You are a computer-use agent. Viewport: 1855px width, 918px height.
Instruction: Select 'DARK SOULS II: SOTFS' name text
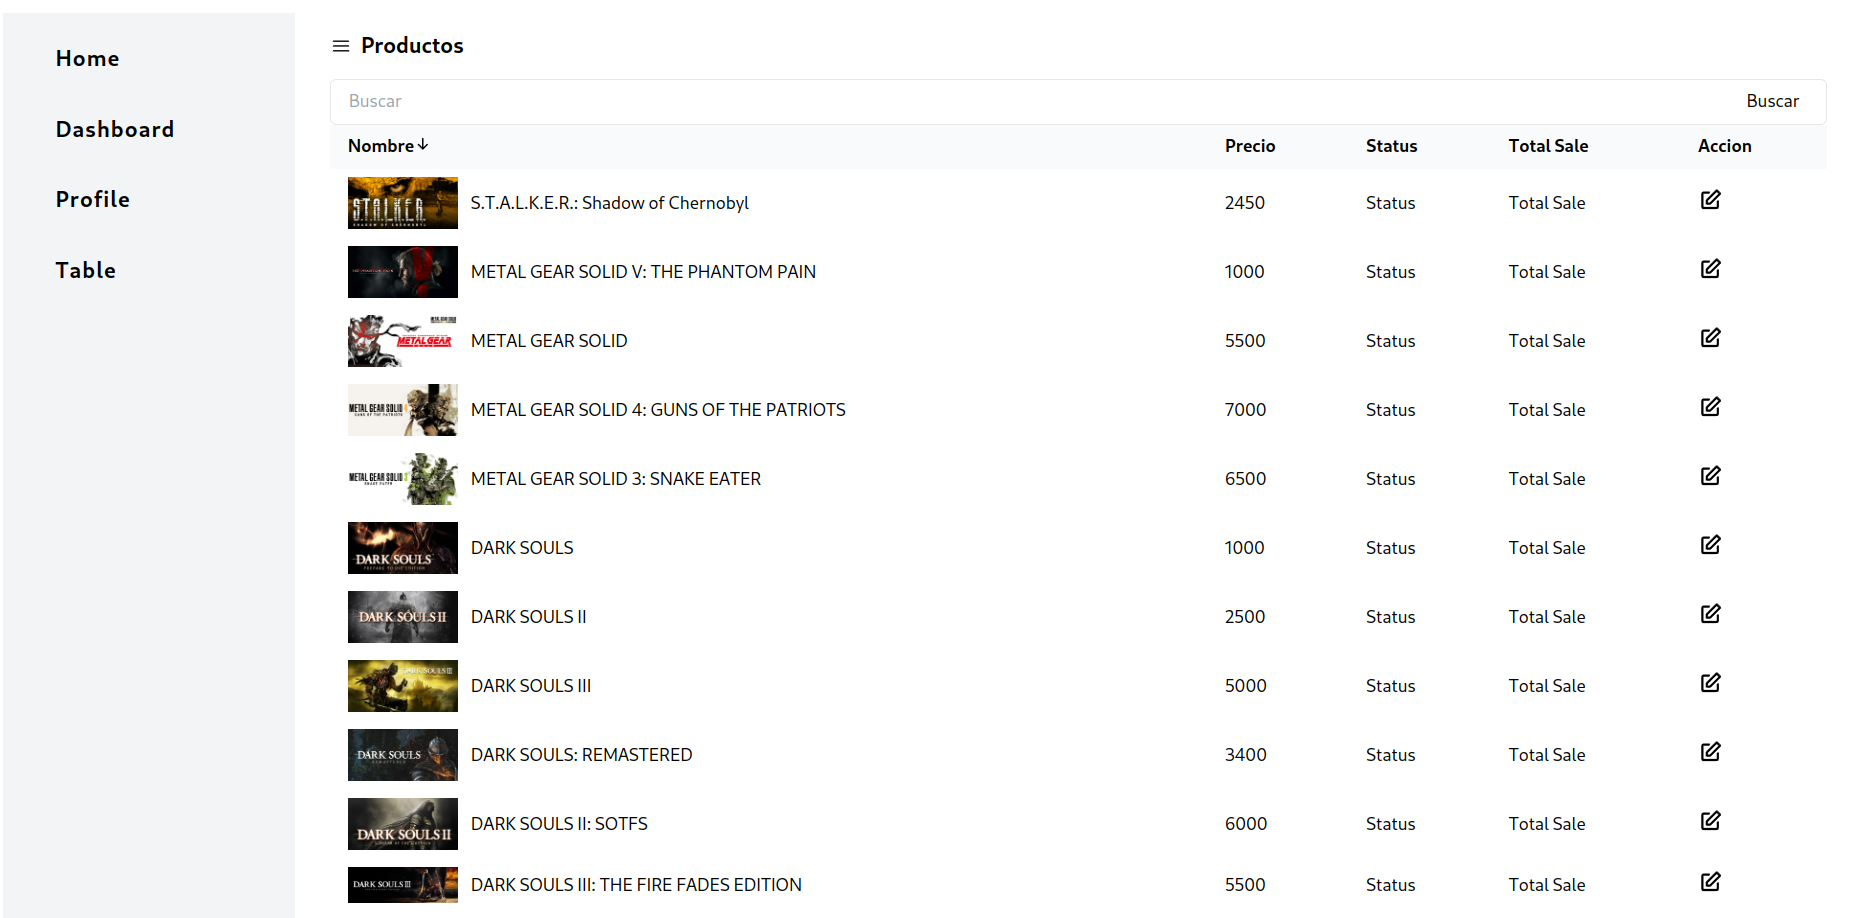tap(559, 824)
